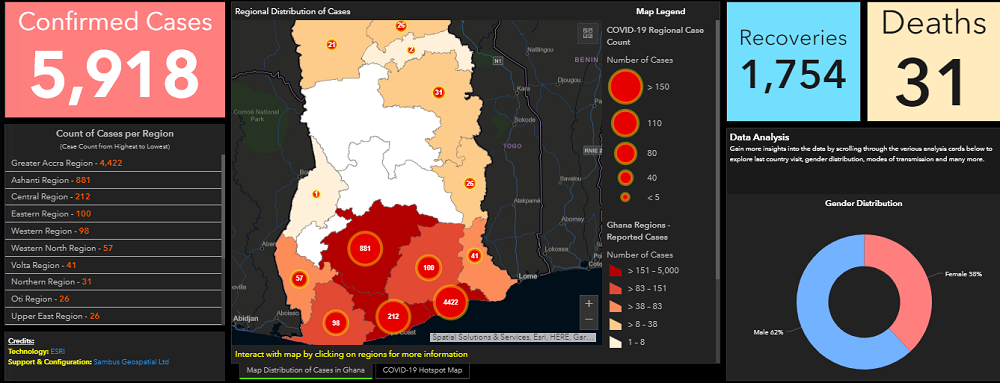Open Map Distribution of Cases in Ghana tab
The width and height of the screenshot is (1000, 383).
pyautogui.click(x=305, y=371)
